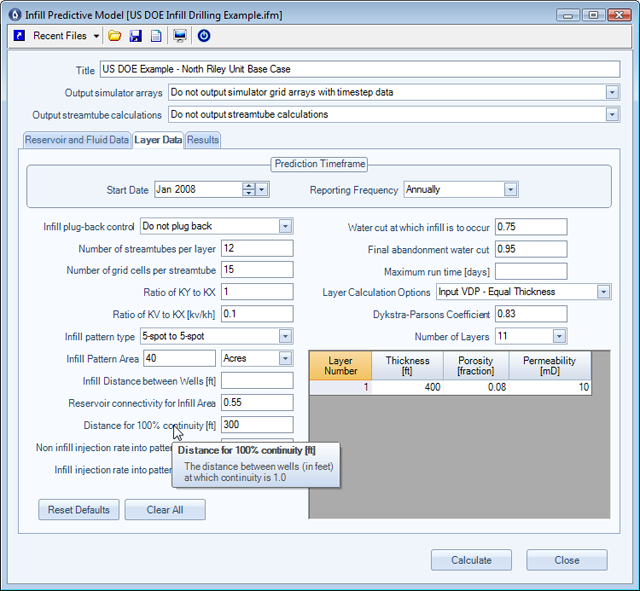Open the Start Date calendar dropdown

click(262, 190)
